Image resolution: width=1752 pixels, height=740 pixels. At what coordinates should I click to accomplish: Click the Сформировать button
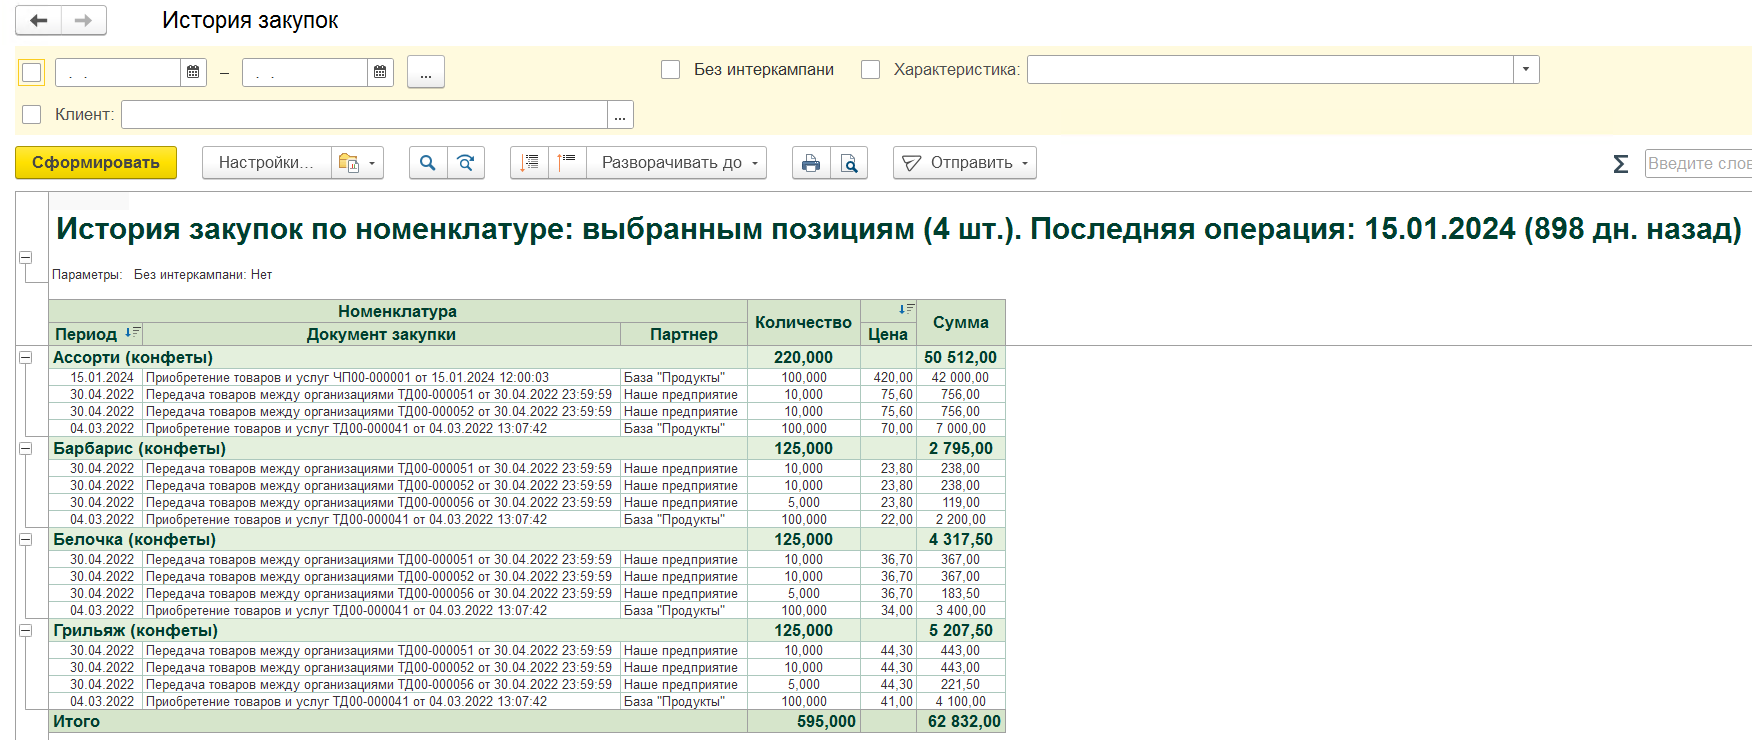click(96, 163)
